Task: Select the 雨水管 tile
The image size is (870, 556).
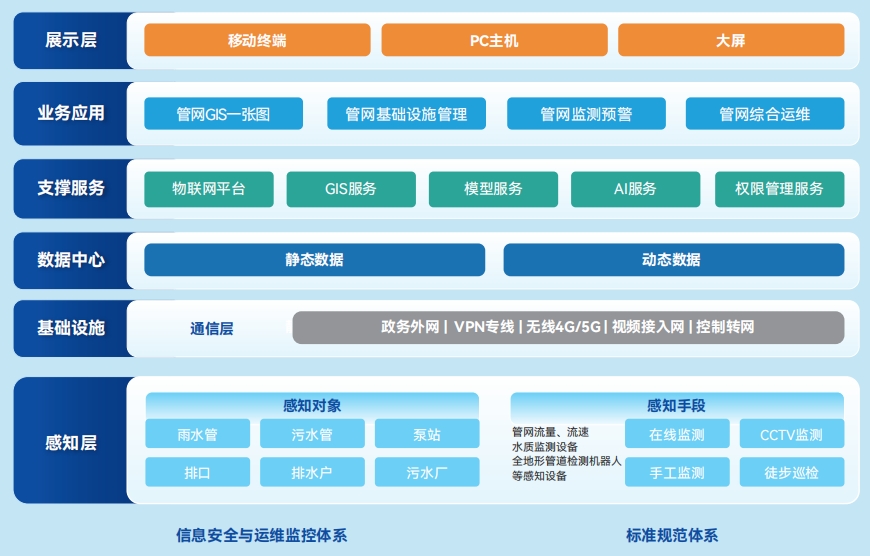Action: (198, 434)
